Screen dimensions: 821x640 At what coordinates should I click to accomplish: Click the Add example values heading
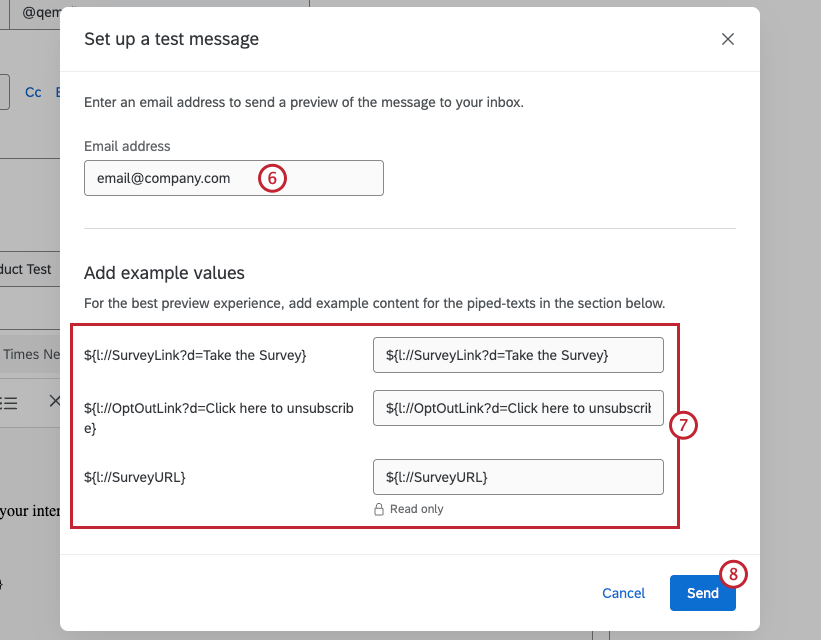(164, 272)
